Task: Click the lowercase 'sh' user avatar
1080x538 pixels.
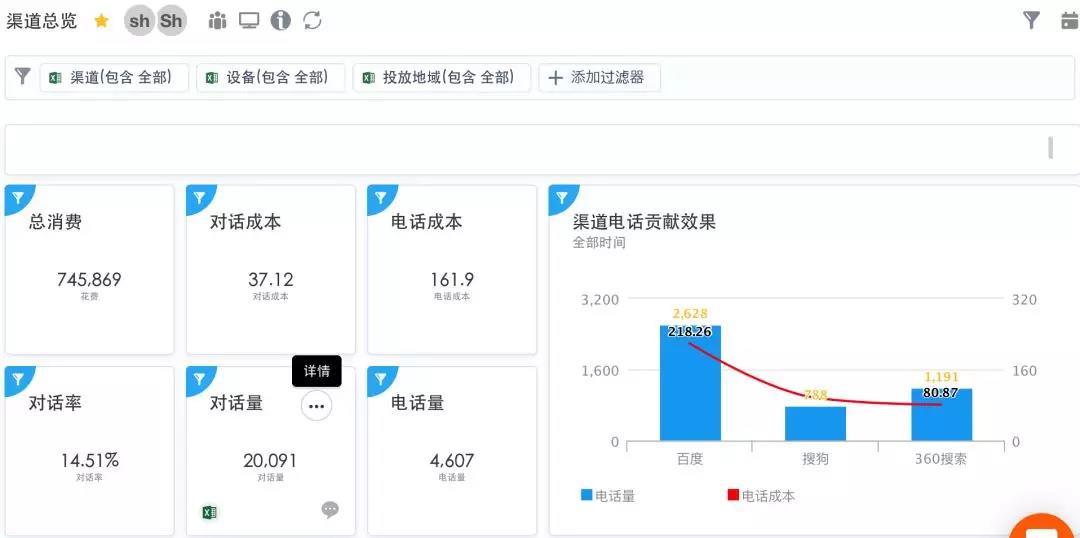Action: (x=139, y=21)
